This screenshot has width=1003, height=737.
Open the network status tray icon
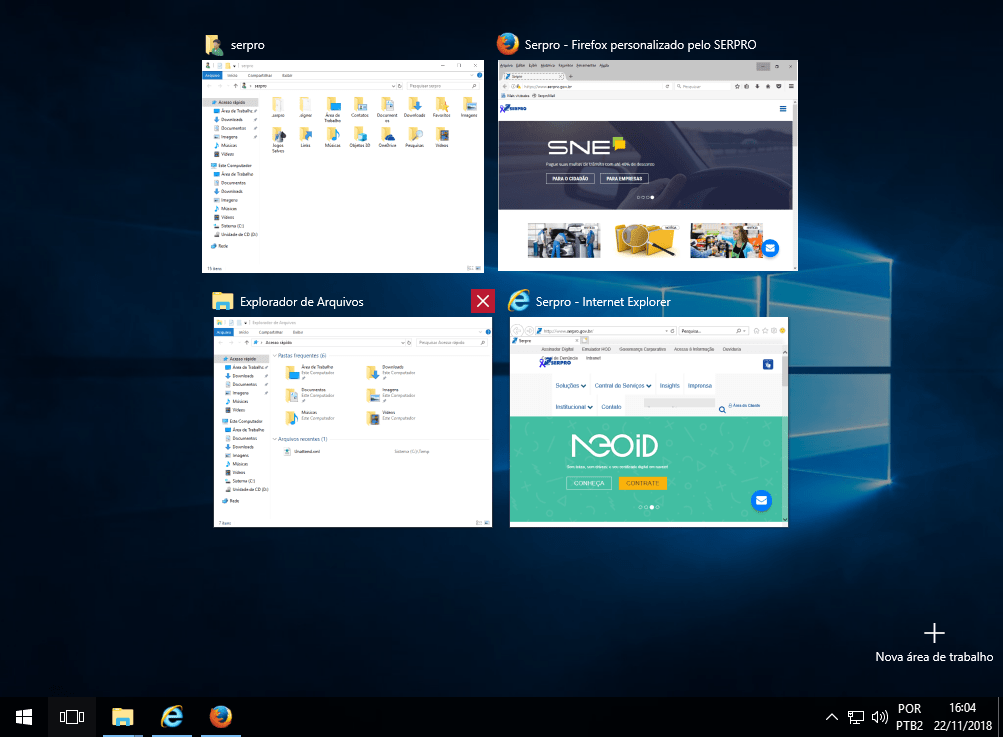(856, 717)
